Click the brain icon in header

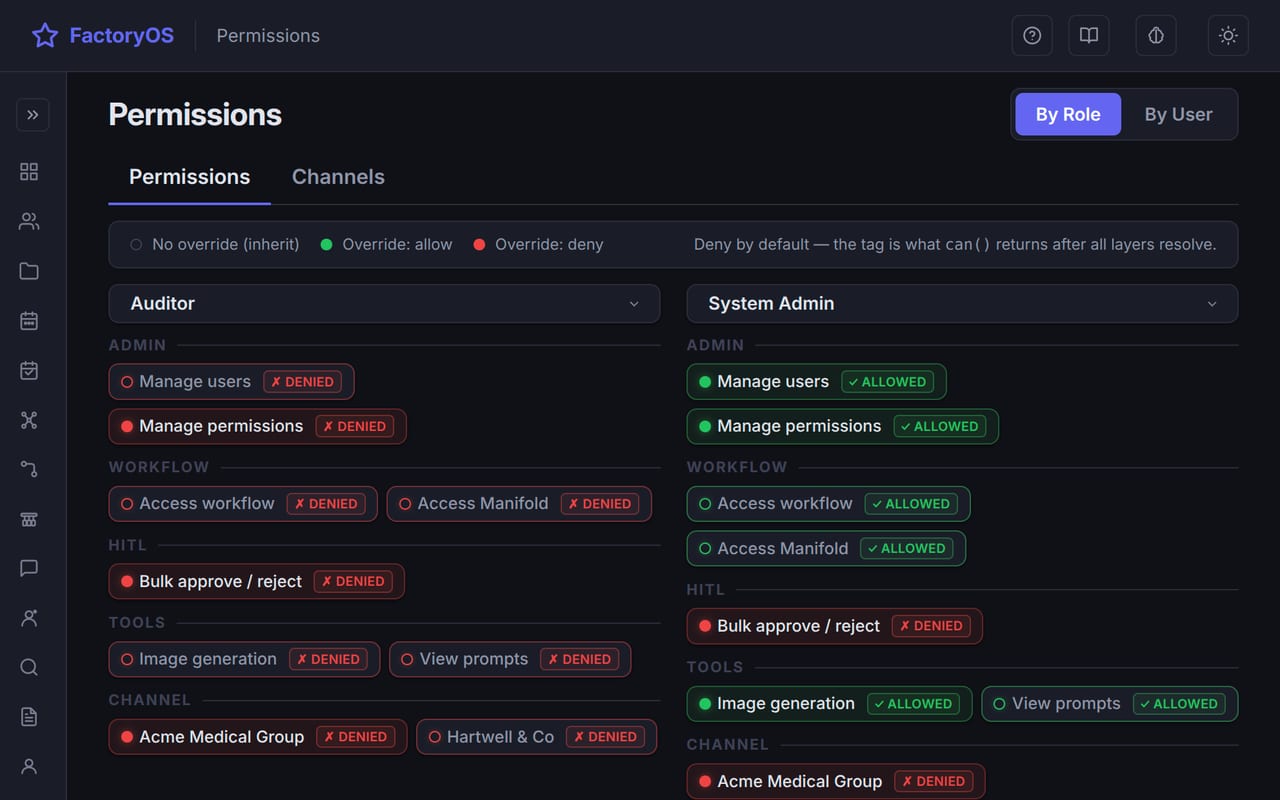pyautogui.click(x=1156, y=36)
